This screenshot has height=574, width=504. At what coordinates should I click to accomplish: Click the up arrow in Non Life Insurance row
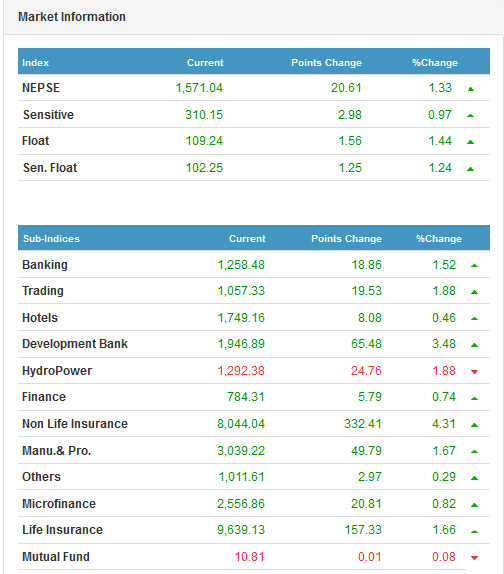(x=474, y=425)
